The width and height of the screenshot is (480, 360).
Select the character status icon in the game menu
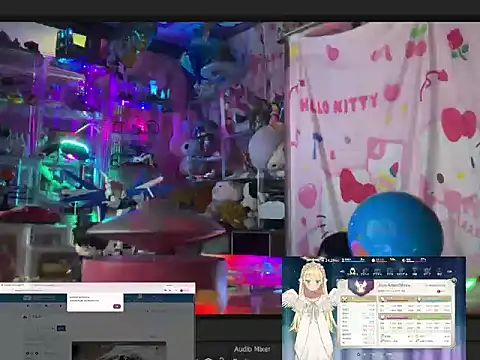point(352,271)
